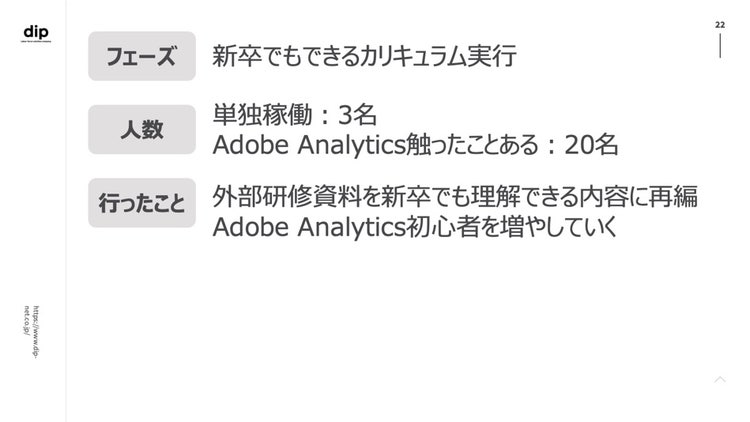The width and height of the screenshot is (750, 422).
Task: Select the 行ったこと label box
Action: (x=142, y=203)
